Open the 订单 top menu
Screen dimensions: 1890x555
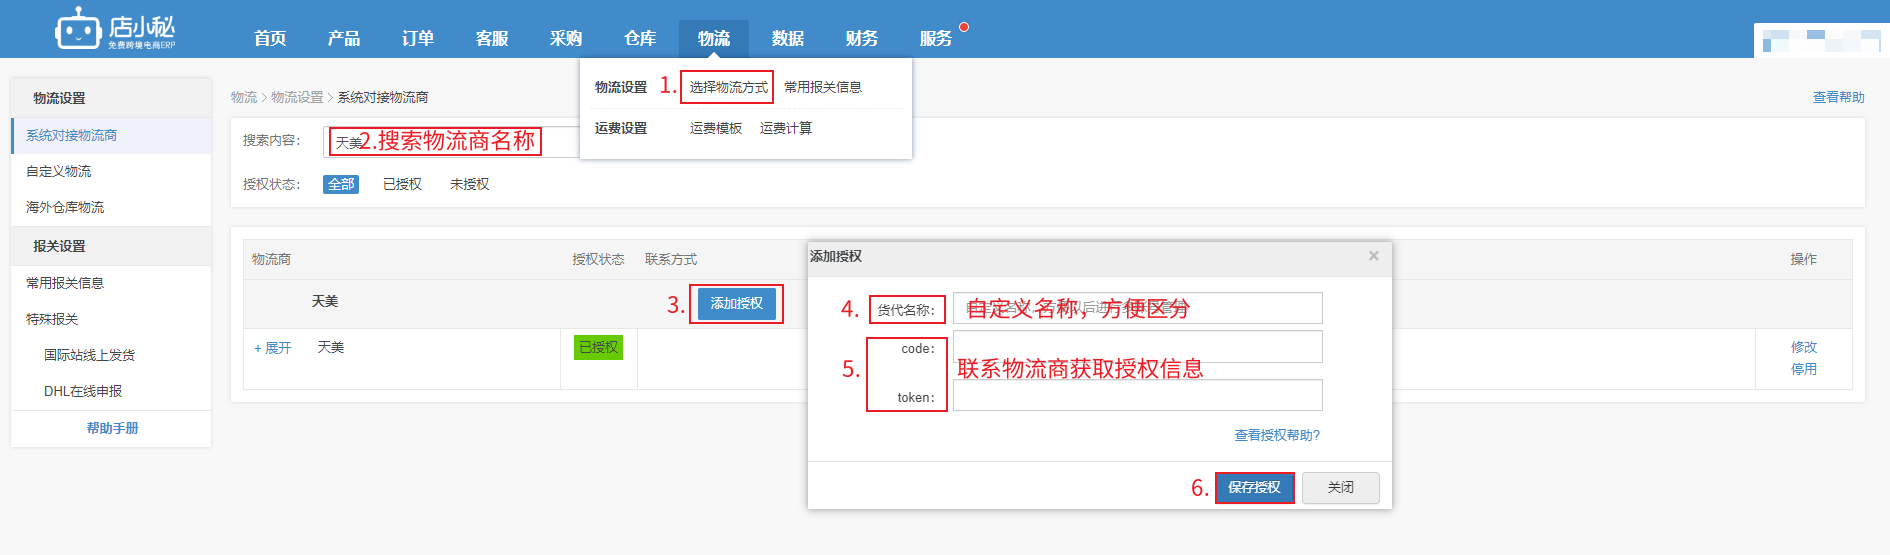[418, 38]
